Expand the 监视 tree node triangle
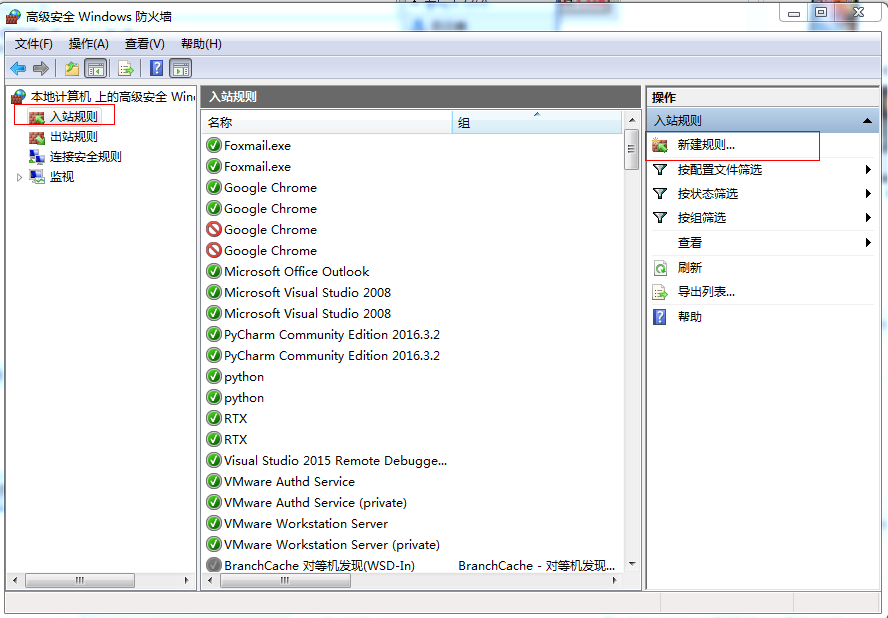888x618 pixels. point(19,177)
